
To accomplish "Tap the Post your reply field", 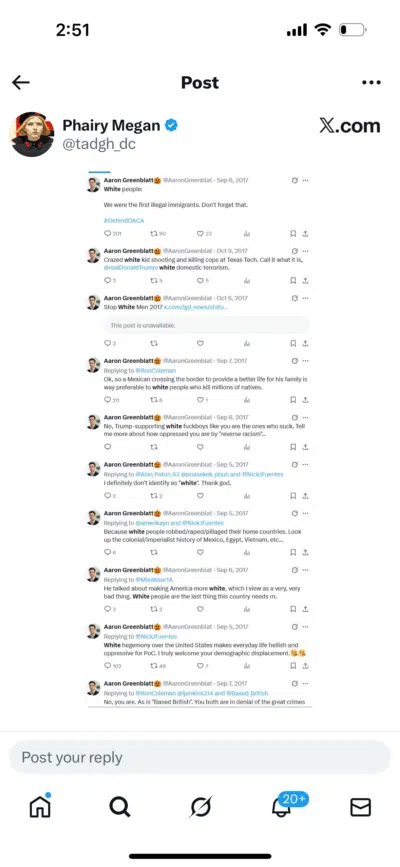I will [x=200, y=758].
